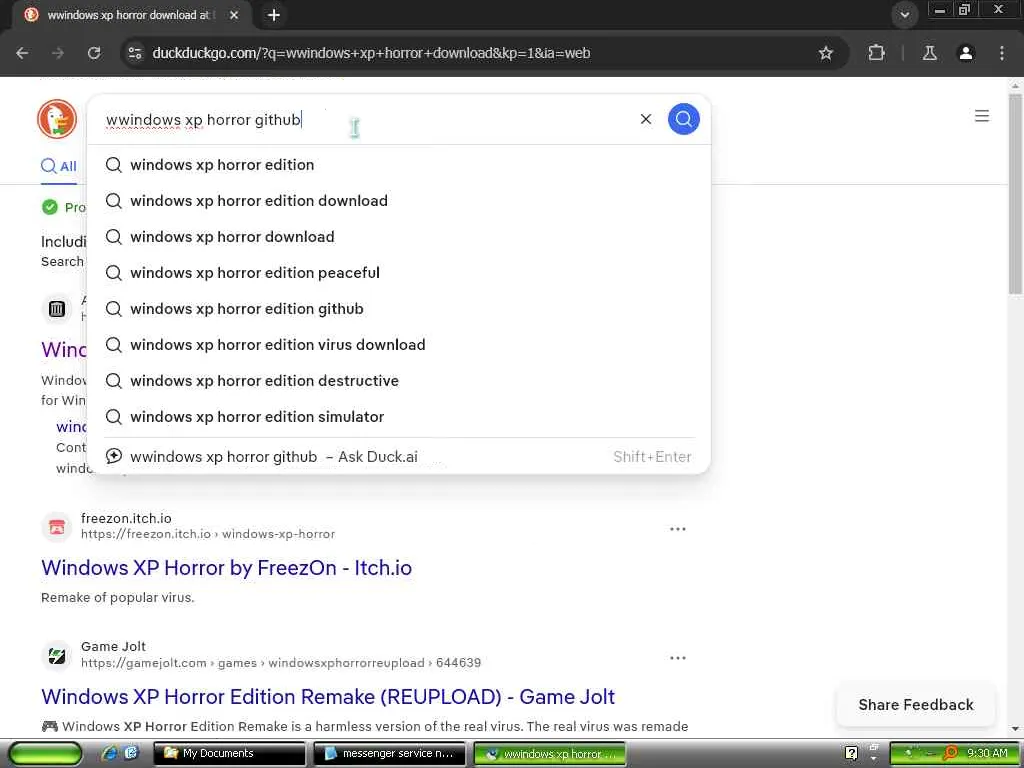Go forward in browser history

(58, 53)
